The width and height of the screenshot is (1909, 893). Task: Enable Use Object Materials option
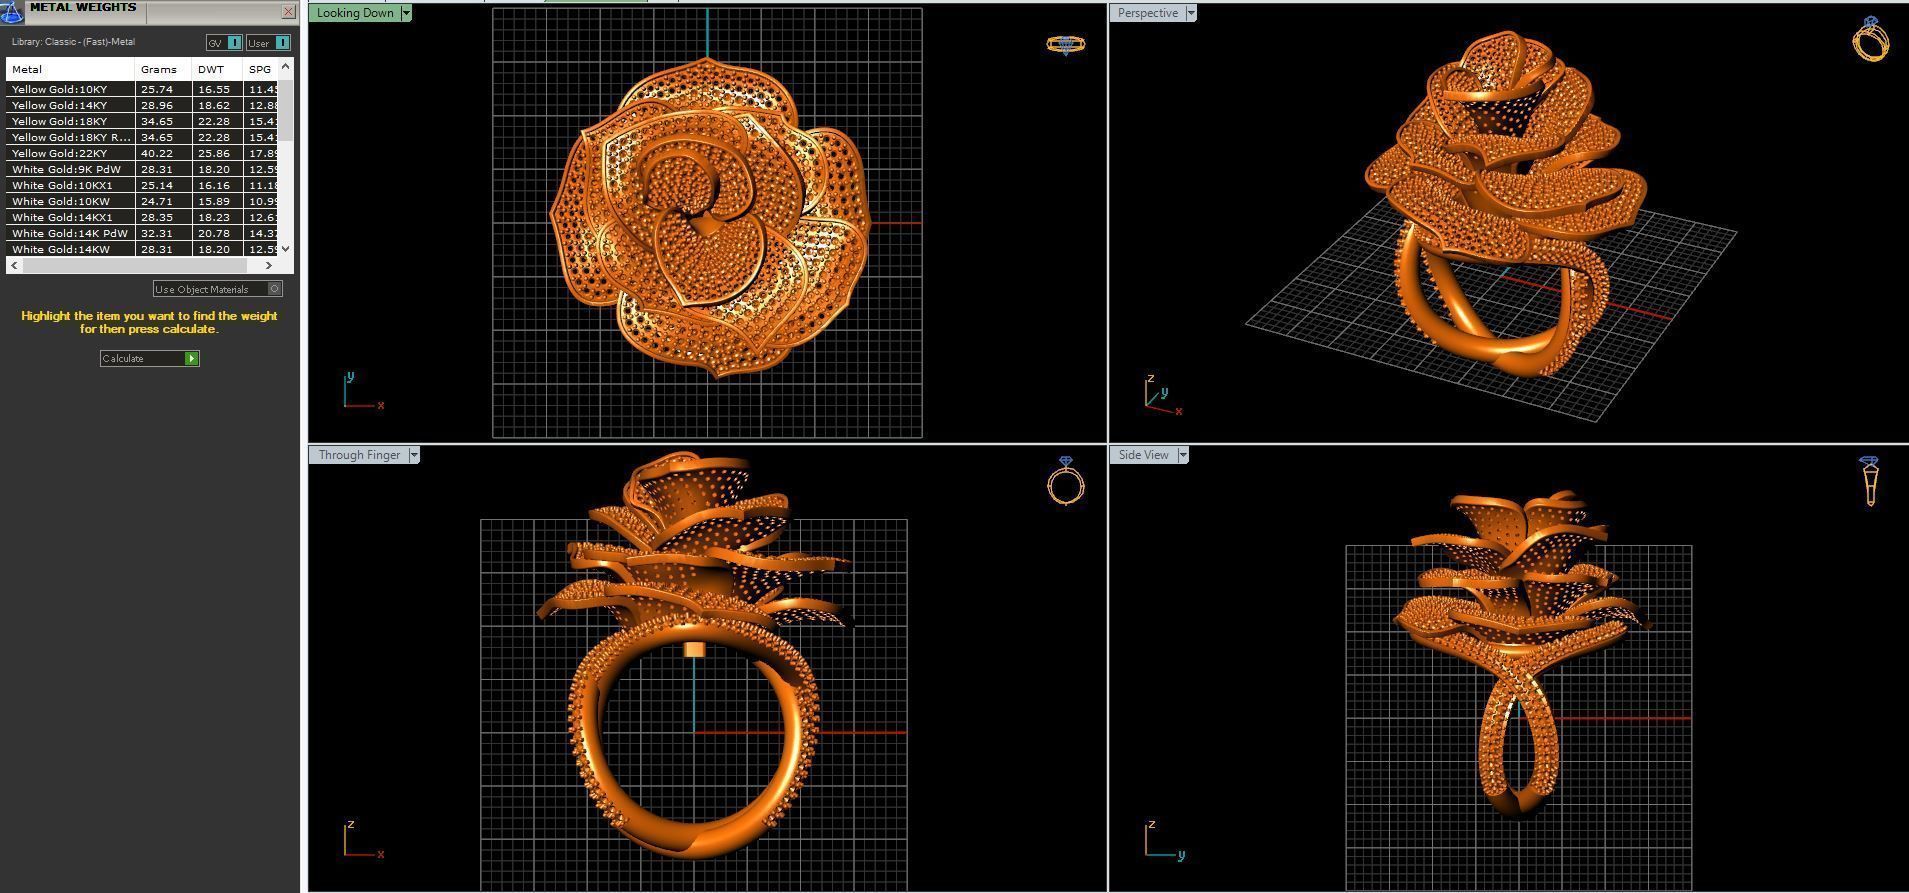218,289
